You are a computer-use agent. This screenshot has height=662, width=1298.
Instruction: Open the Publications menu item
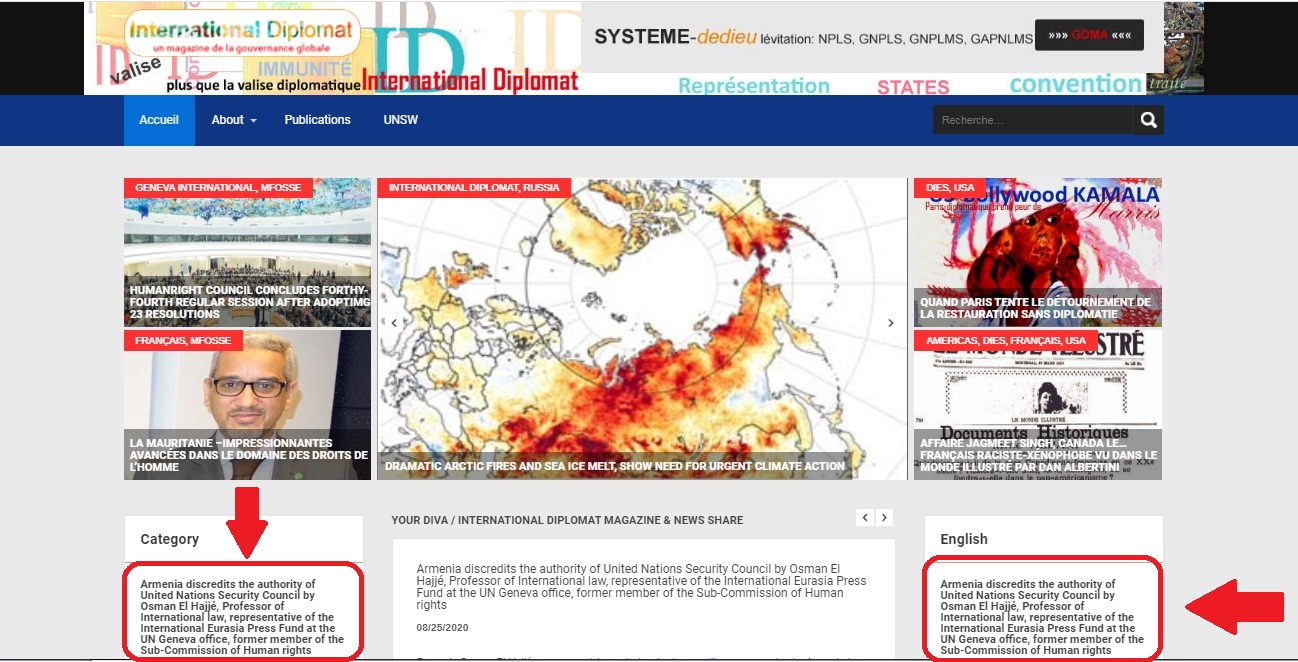point(317,120)
